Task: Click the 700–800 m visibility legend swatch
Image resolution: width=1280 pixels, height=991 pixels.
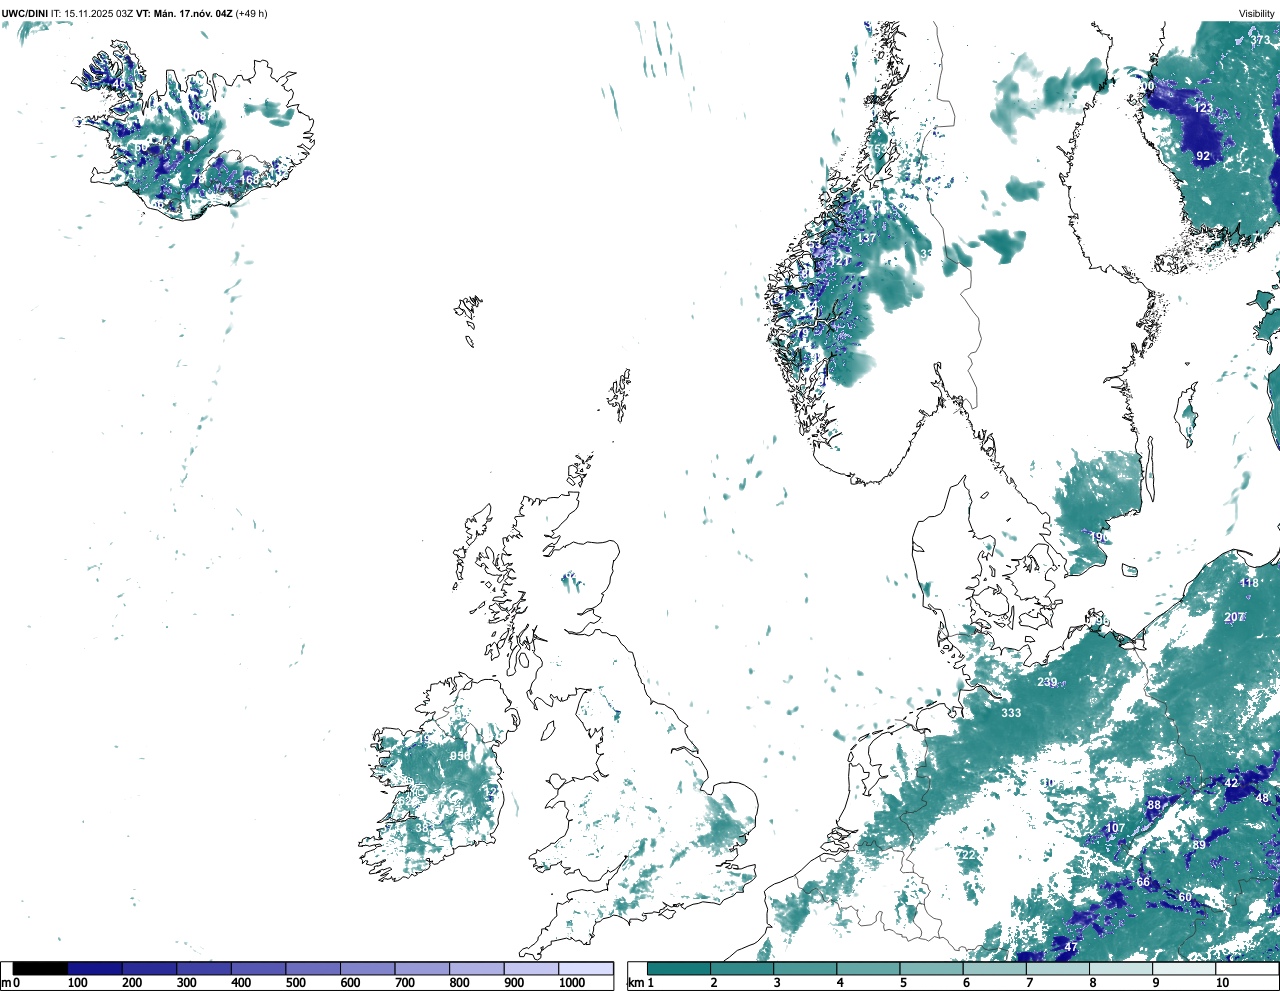Action: 422,969
